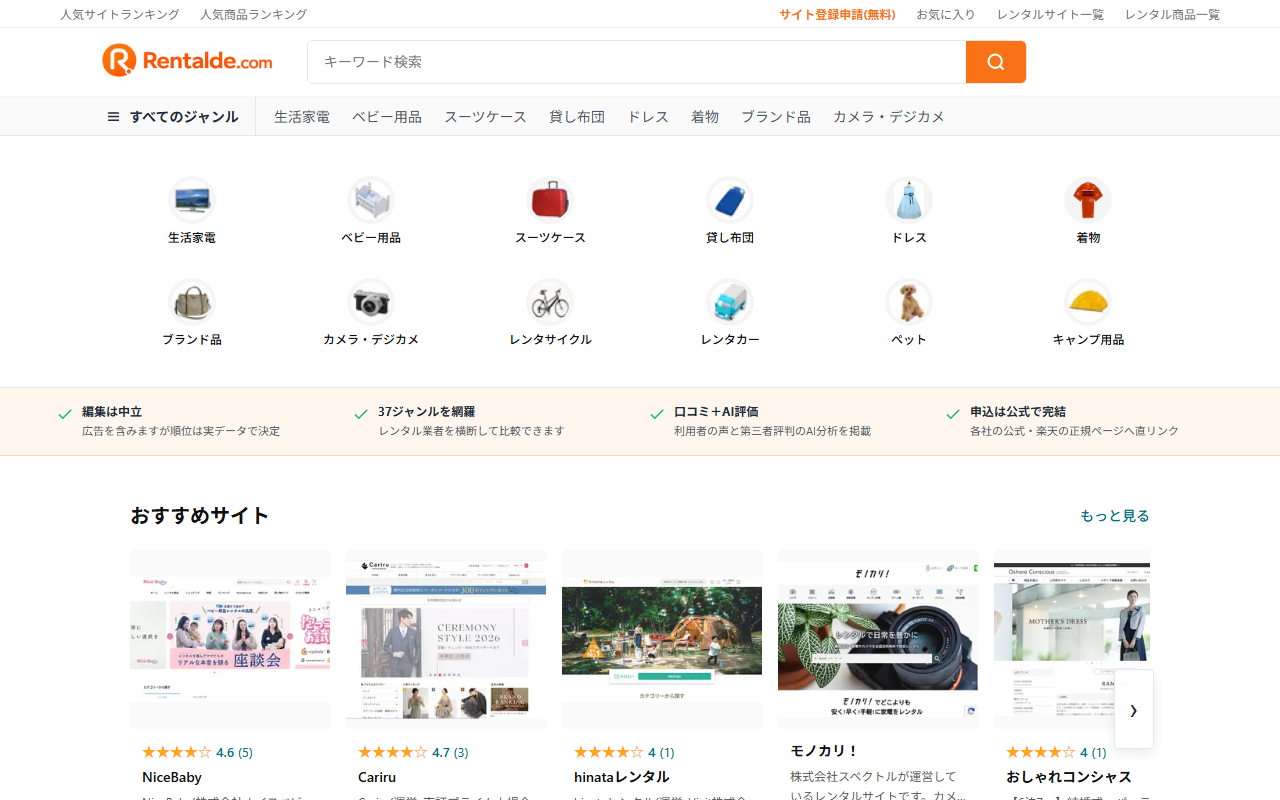Open カメラ・デジカメ in the navigation bar
This screenshot has width=1280, height=800.
[889, 117]
